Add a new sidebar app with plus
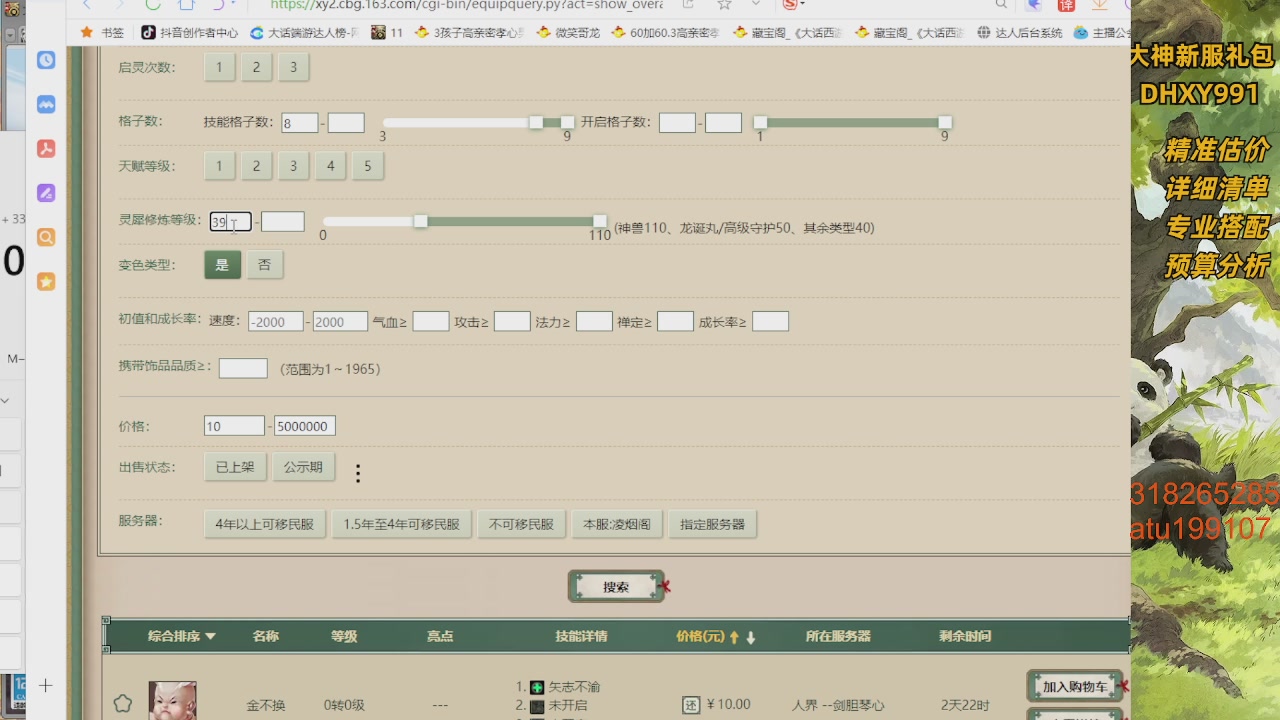The image size is (1280, 720). (46, 685)
